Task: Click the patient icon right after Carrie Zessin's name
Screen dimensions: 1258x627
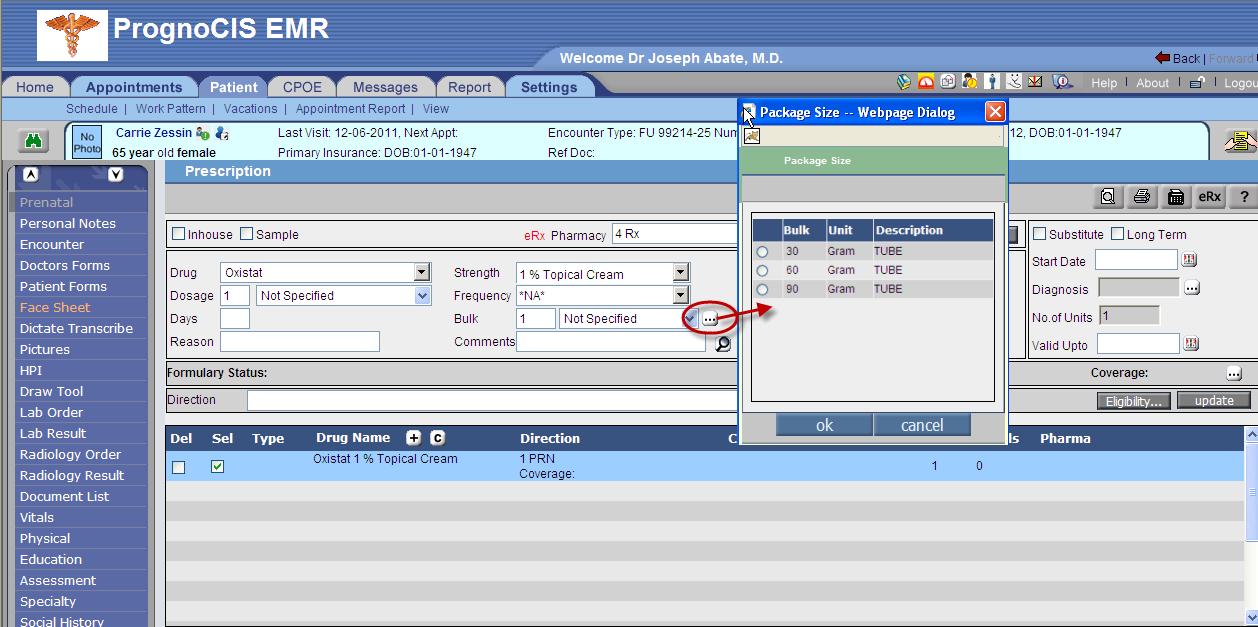Action: coord(202,133)
